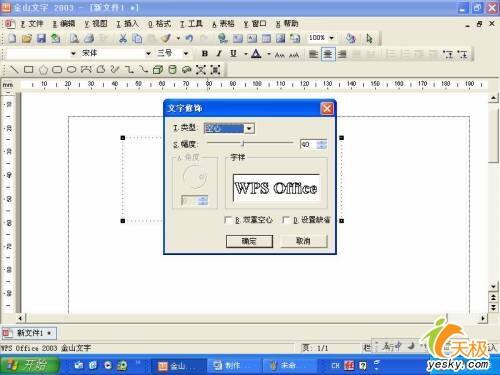Click the 幅度 slider track
Image resolution: width=500 pixels, height=375 pixels.
pos(250,143)
